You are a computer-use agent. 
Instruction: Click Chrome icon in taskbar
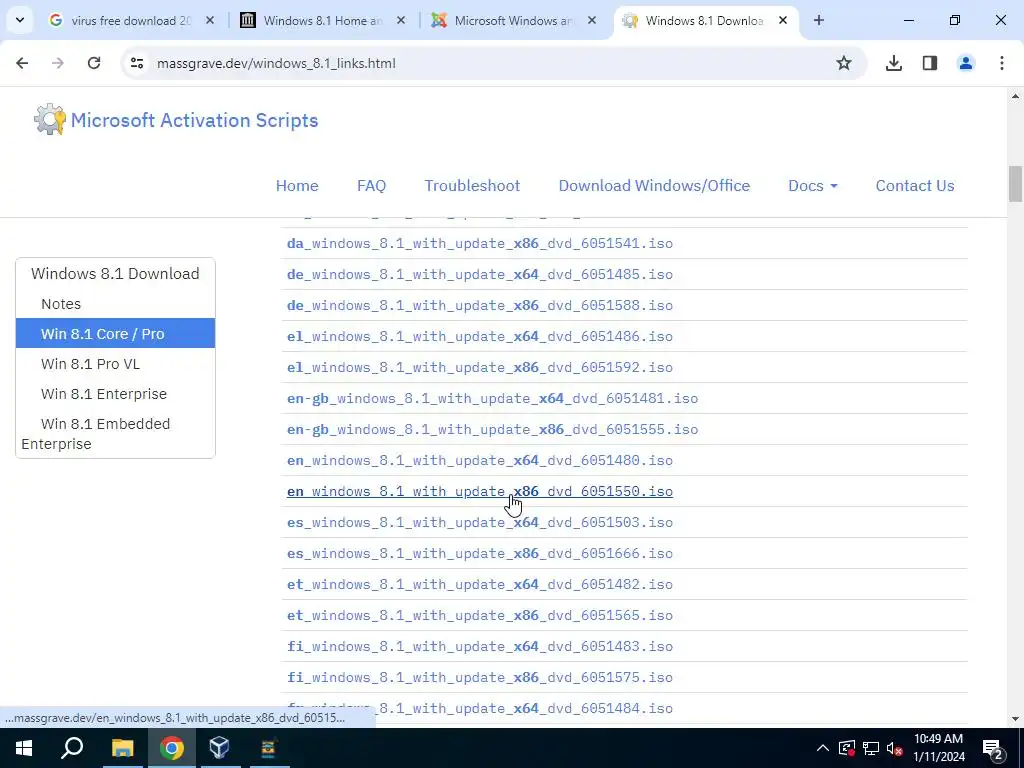pos(171,748)
